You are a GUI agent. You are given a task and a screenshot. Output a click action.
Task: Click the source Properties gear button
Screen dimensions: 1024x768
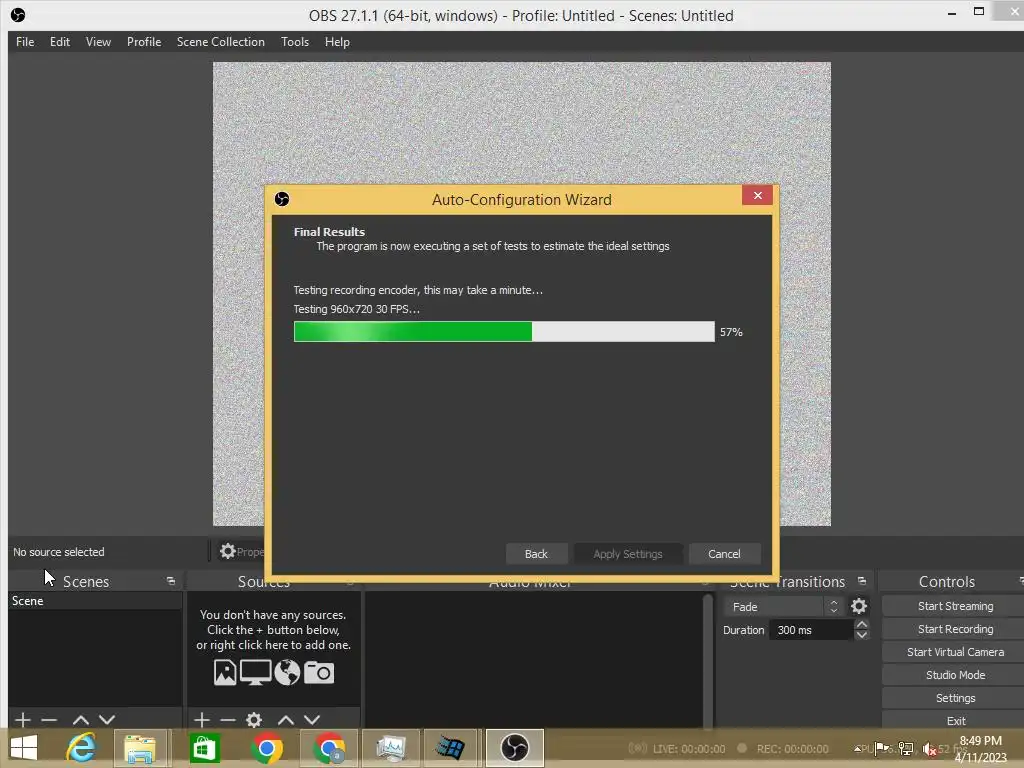click(x=241, y=552)
